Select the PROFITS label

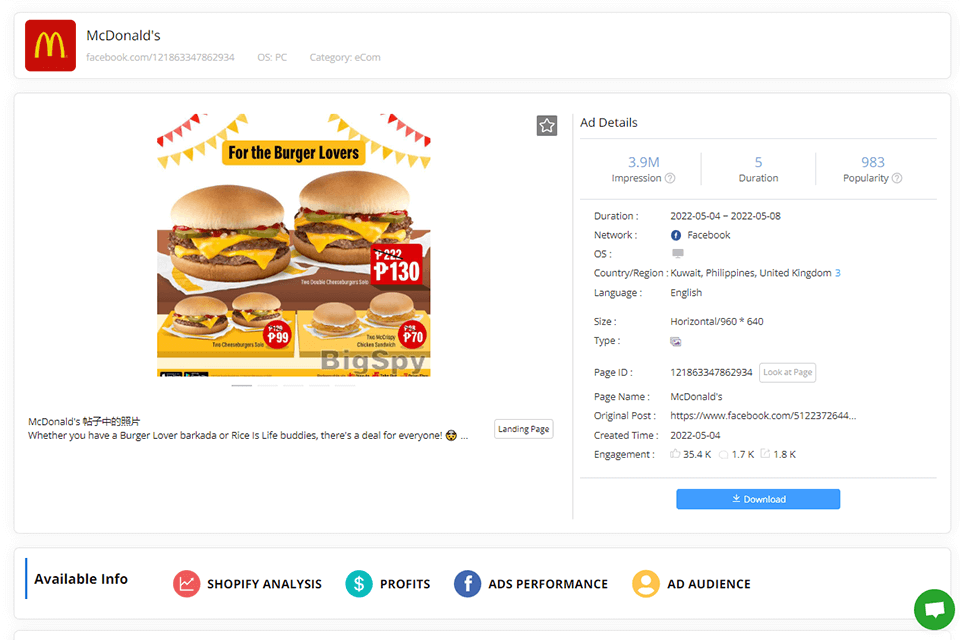tap(405, 584)
